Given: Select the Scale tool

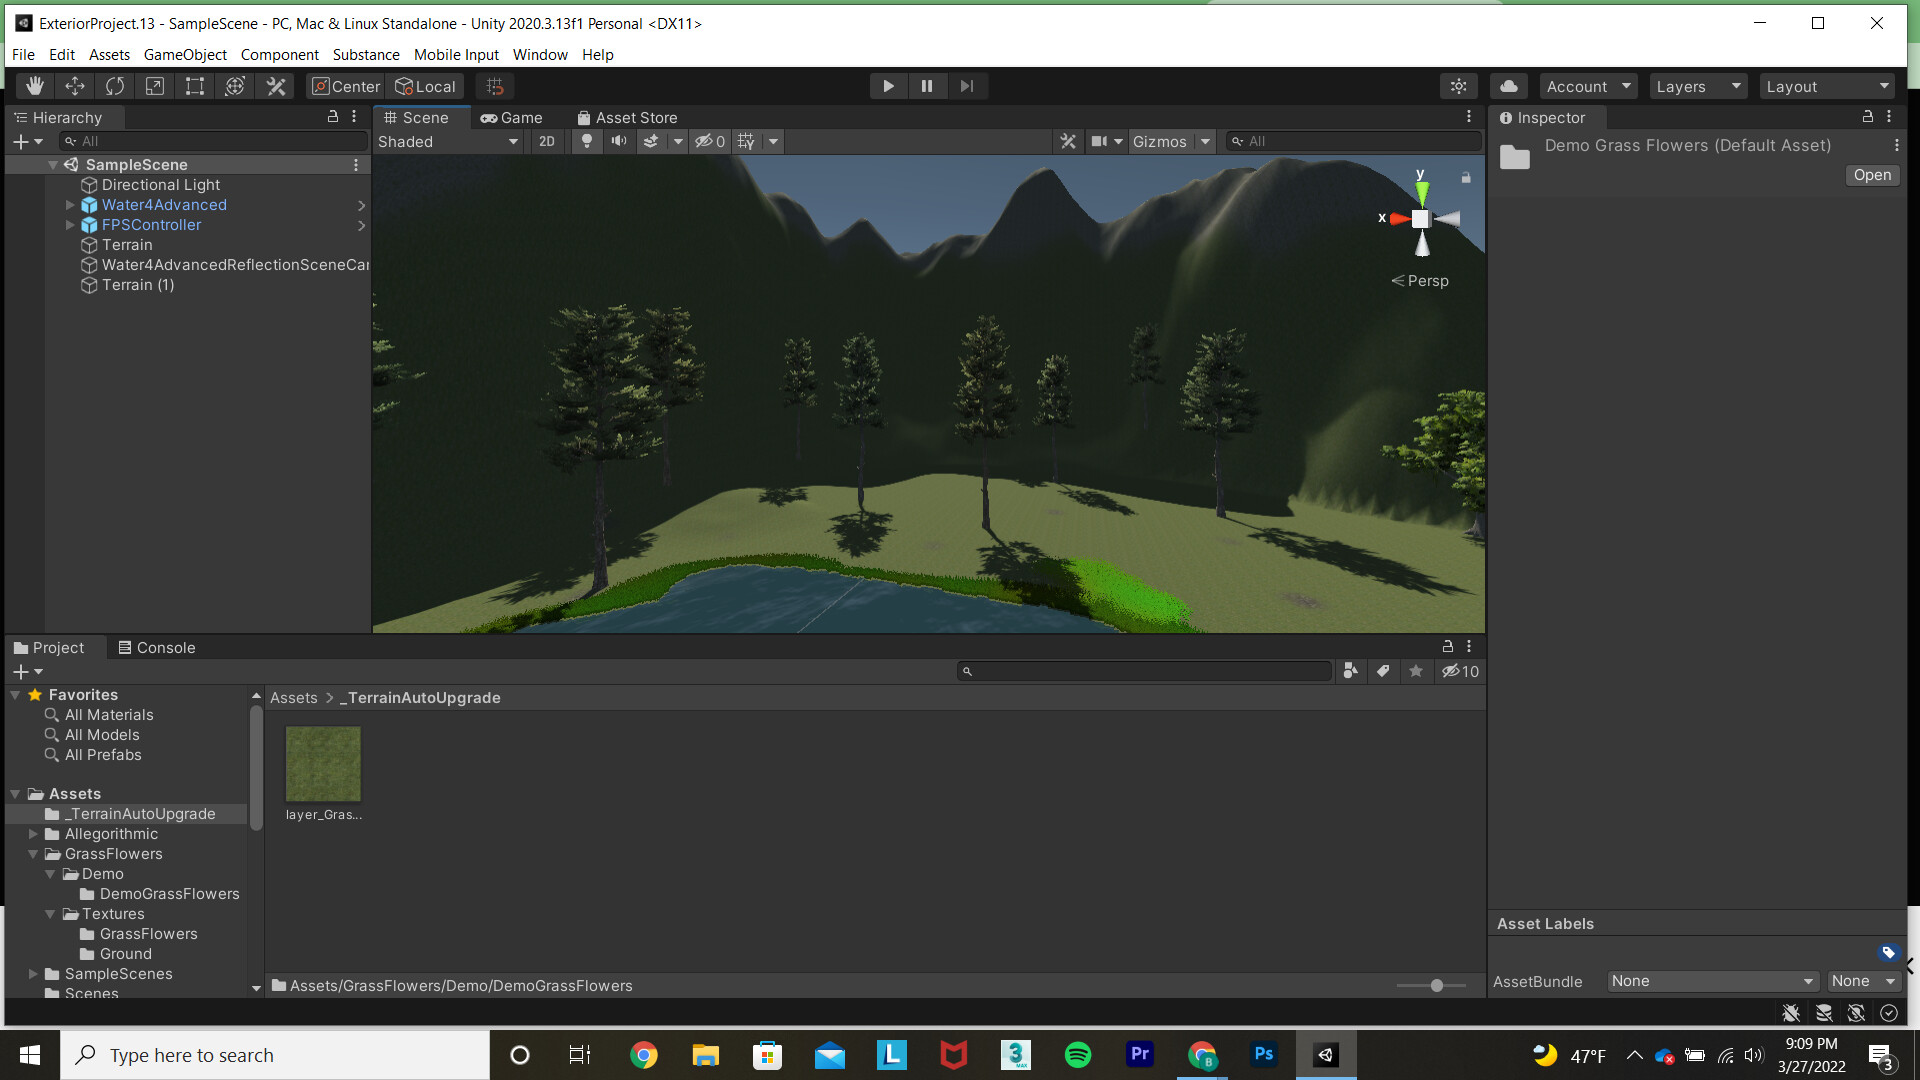Looking at the screenshot, I should (154, 86).
